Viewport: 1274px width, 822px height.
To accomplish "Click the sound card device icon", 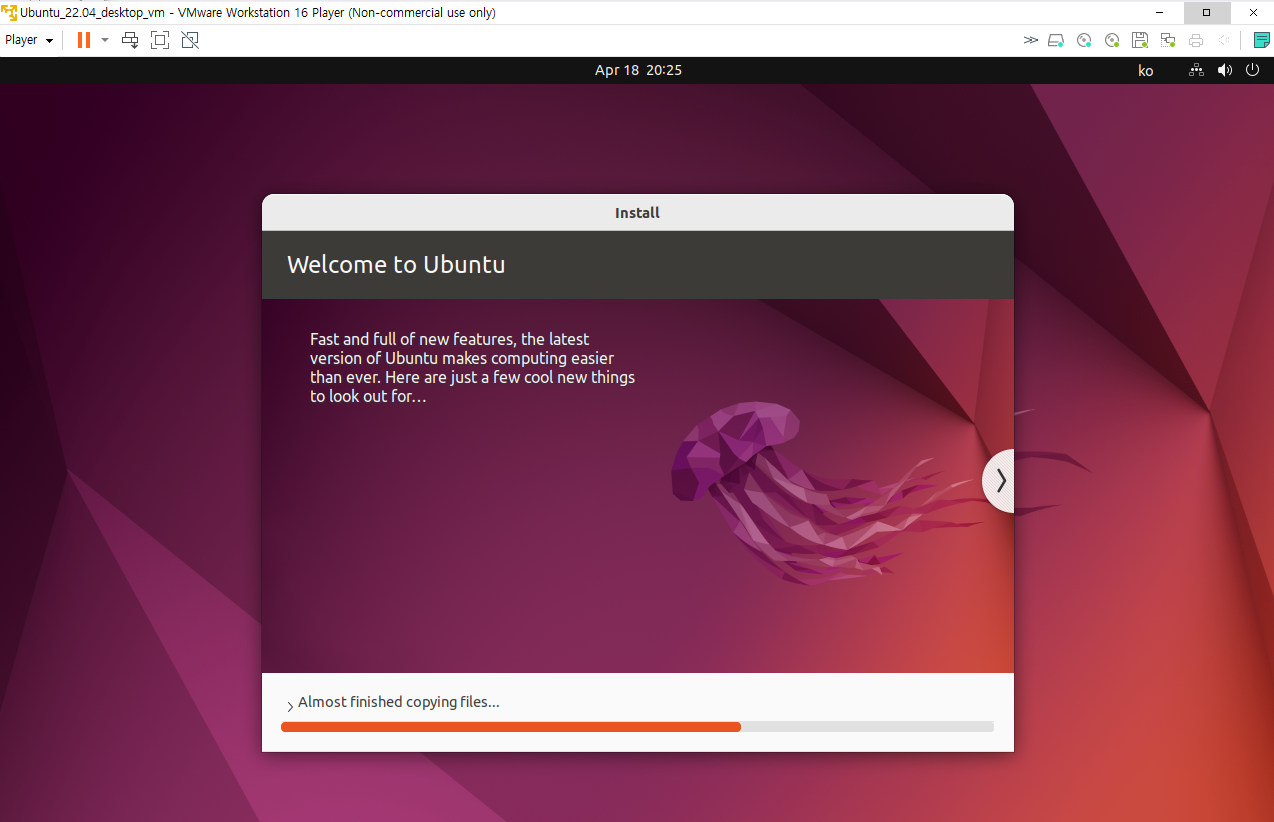I will (1224, 40).
